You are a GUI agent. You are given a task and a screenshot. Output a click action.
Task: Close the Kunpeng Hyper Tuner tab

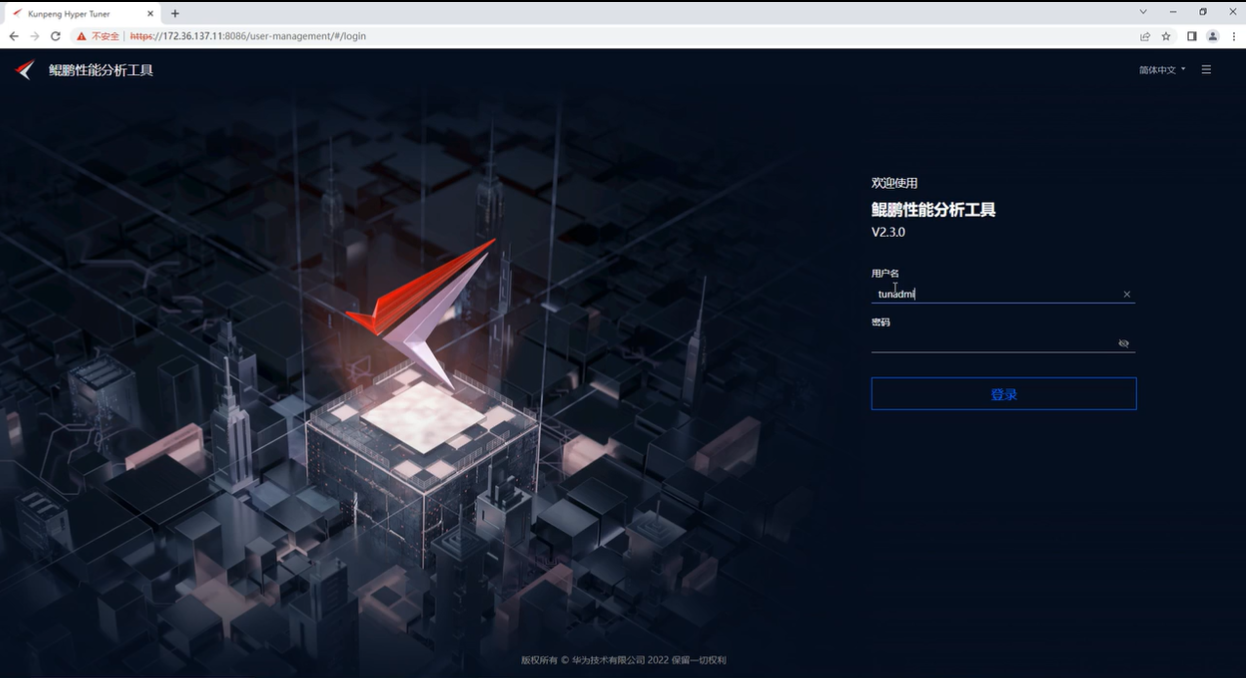click(x=151, y=14)
